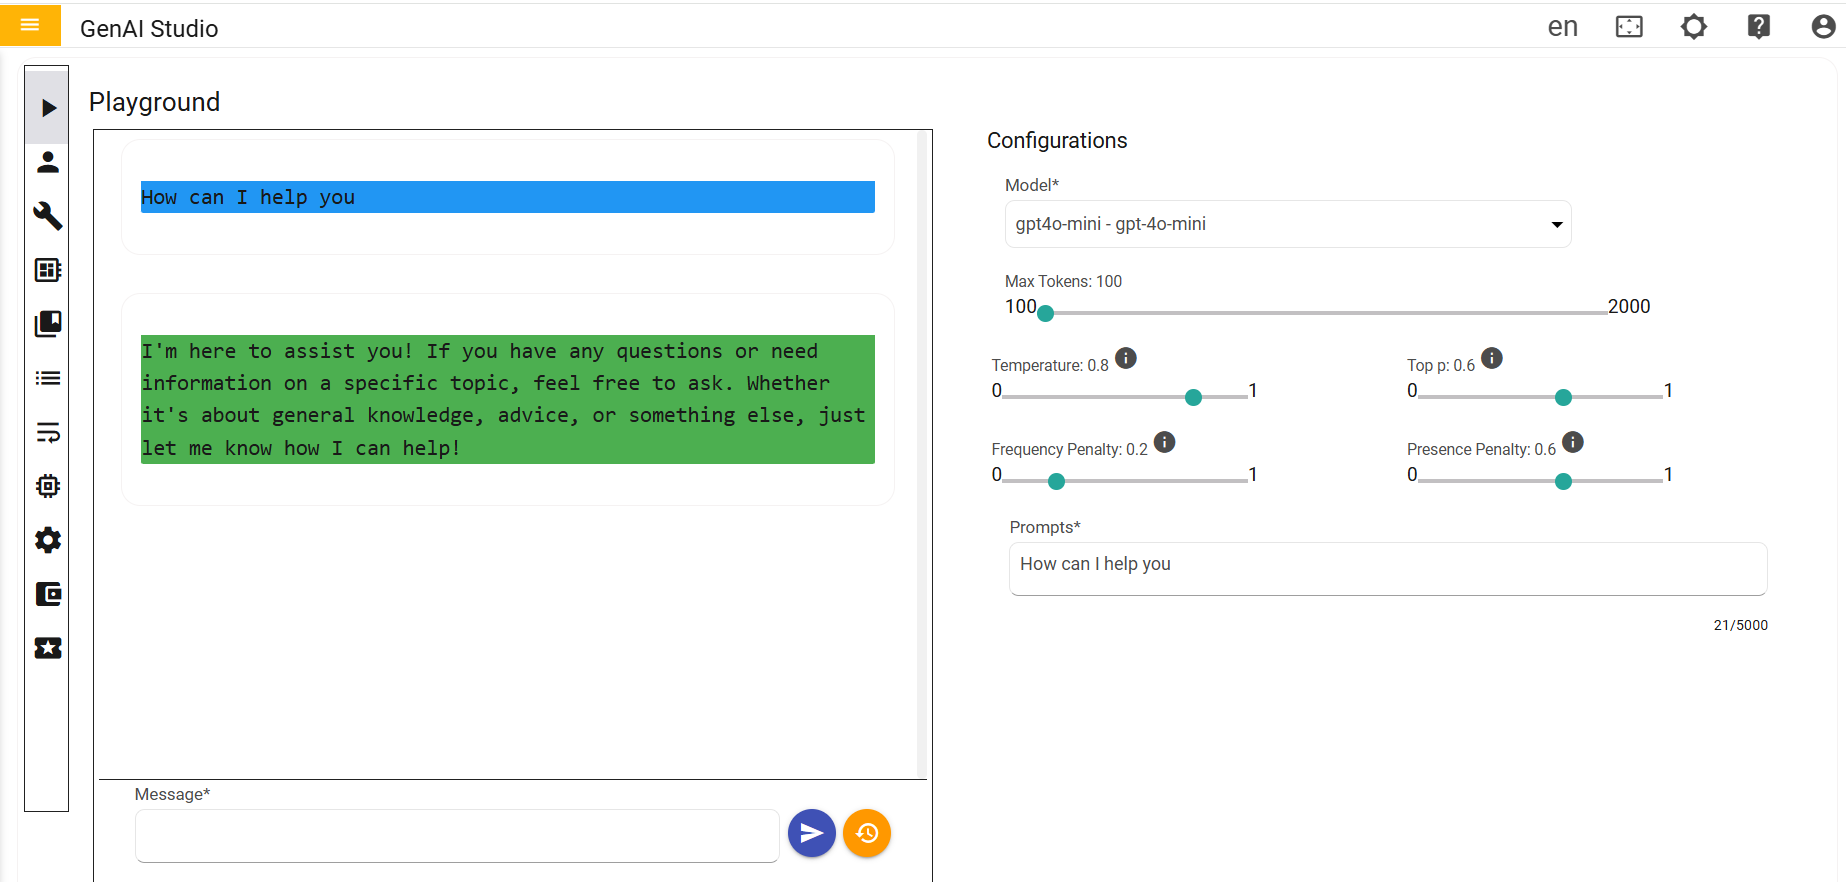This screenshot has width=1846, height=882.
Task: Open the wrench tools icon in sidebar
Action: (x=47, y=216)
